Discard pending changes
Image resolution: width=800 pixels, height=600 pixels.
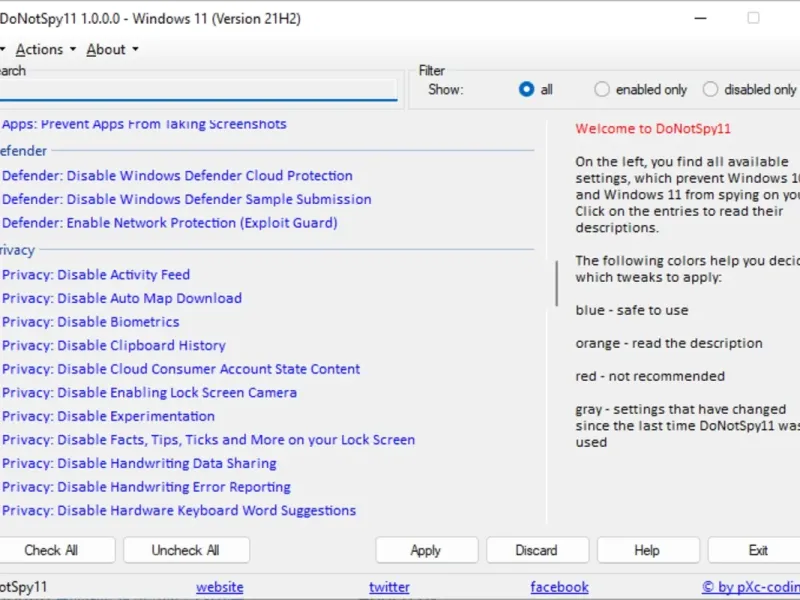tap(536, 550)
